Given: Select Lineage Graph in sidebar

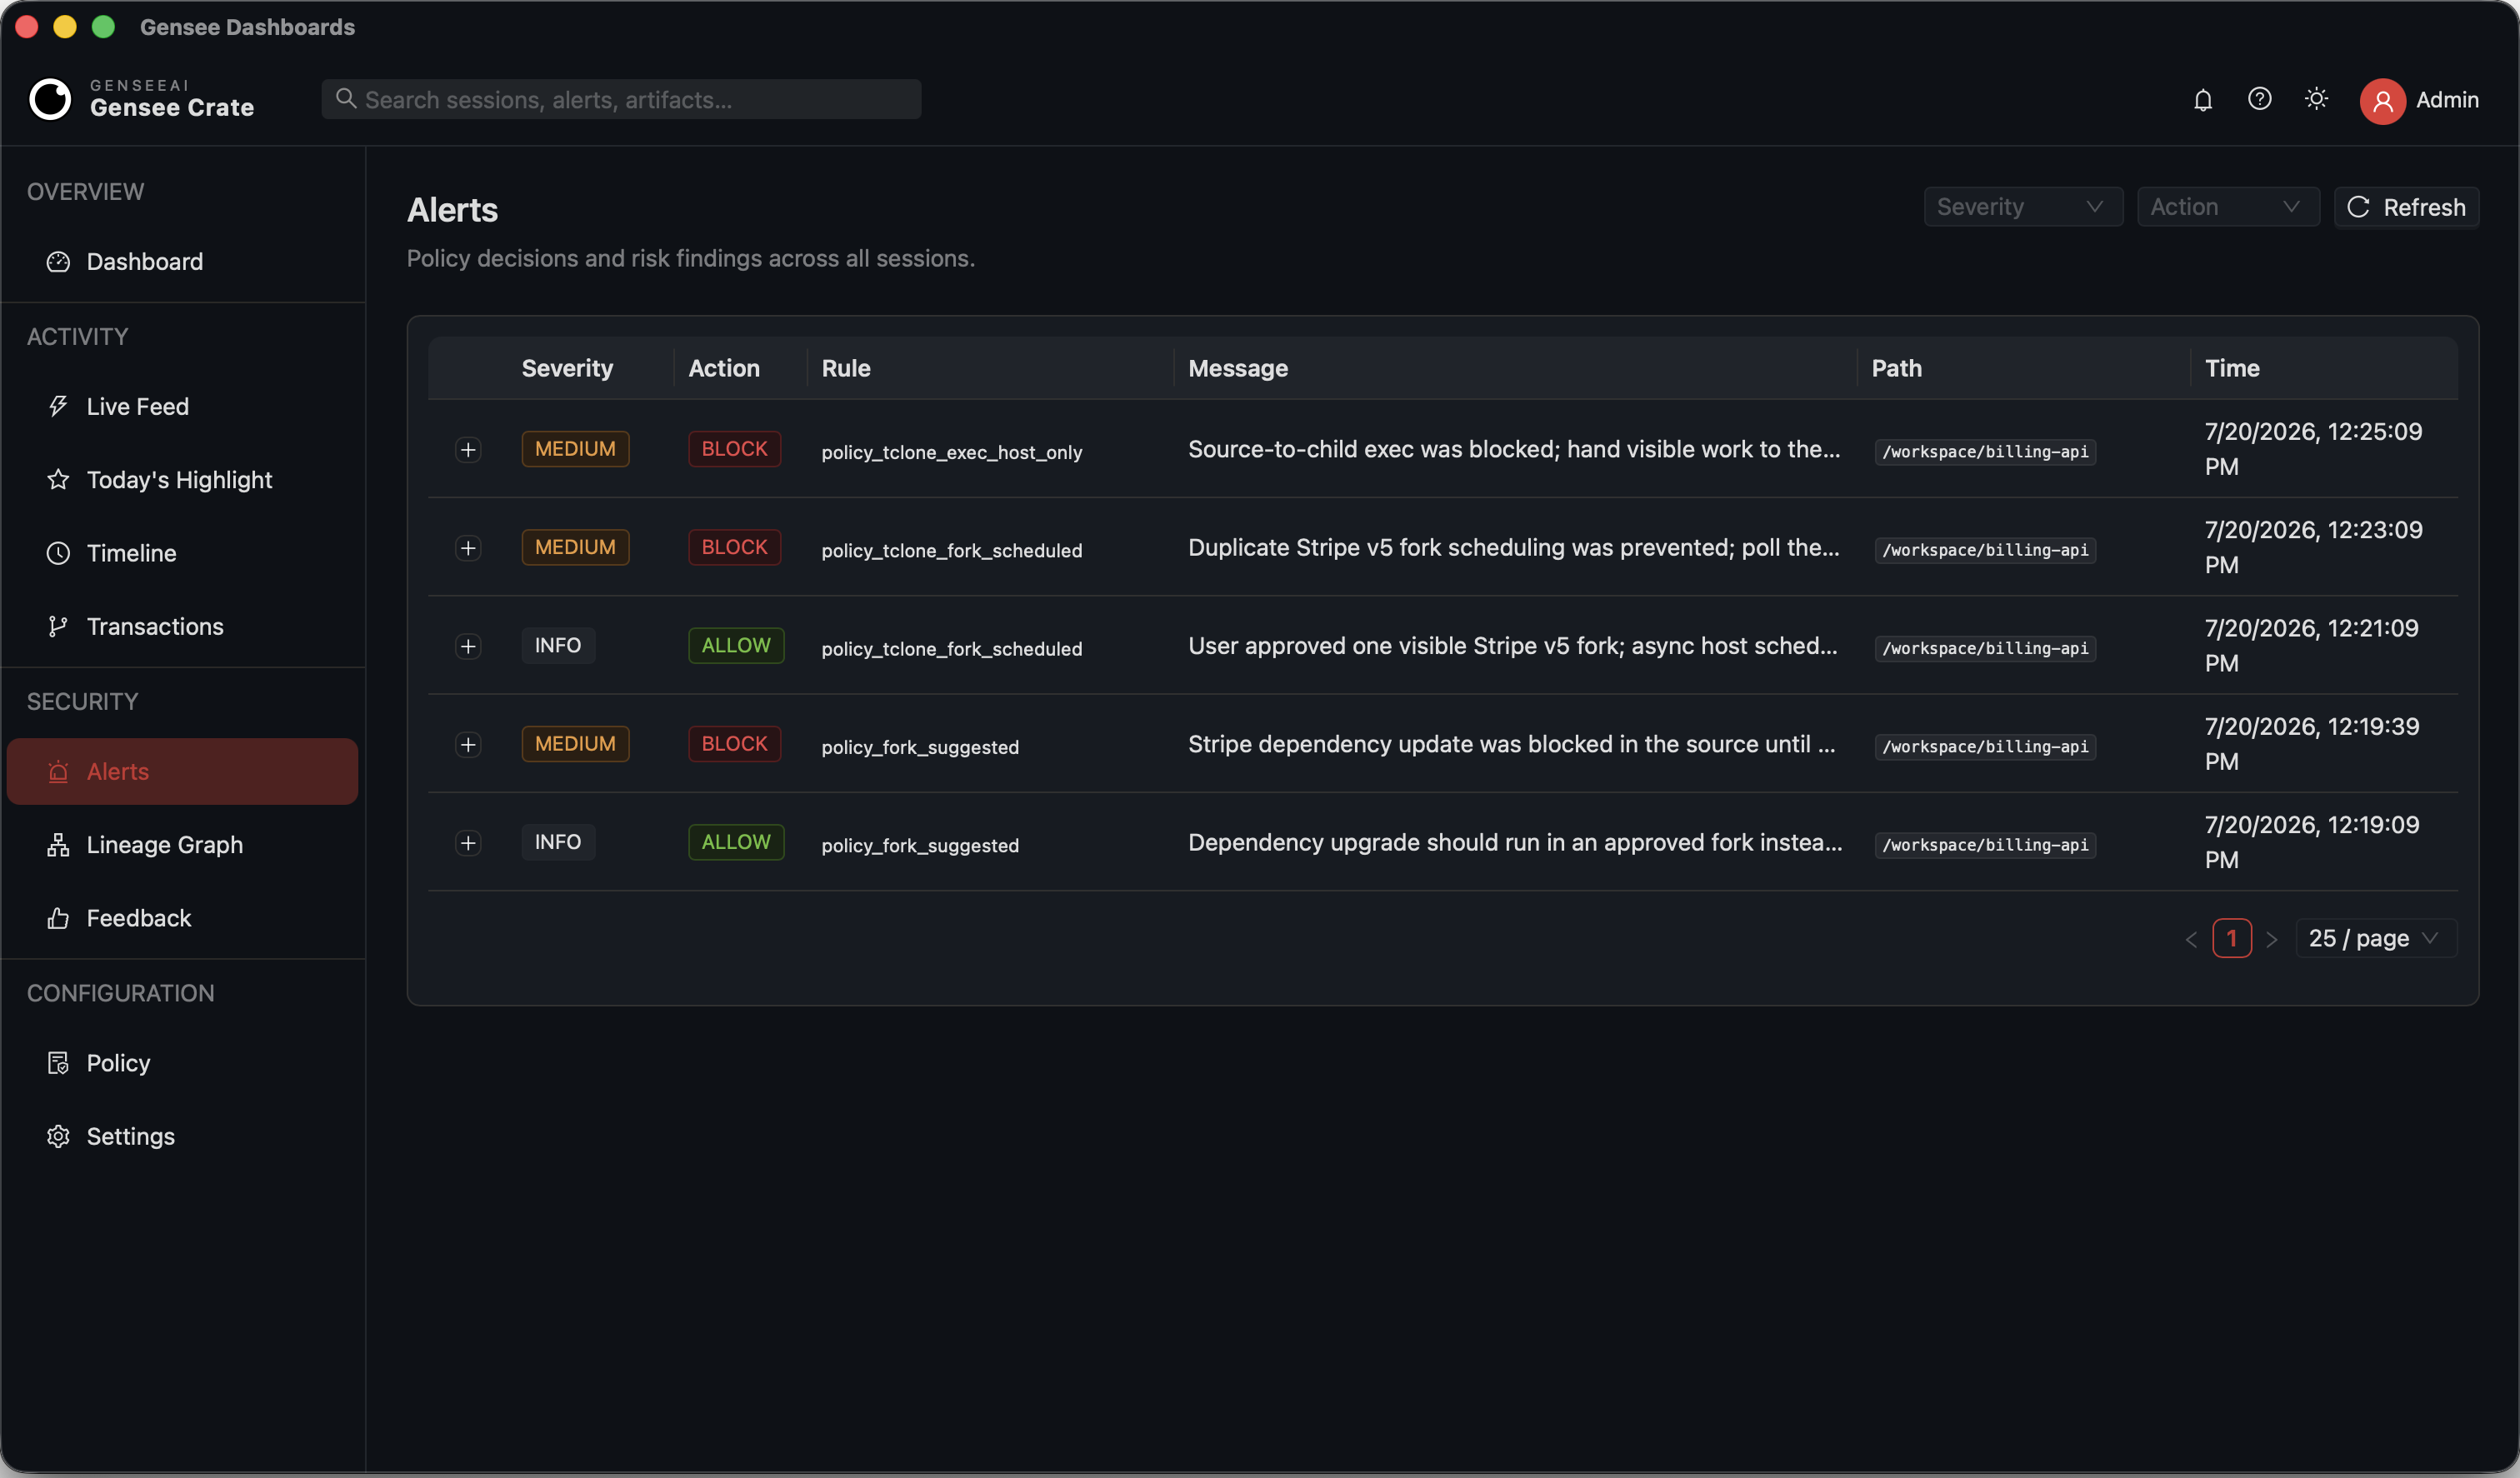Looking at the screenshot, I should 182,845.
